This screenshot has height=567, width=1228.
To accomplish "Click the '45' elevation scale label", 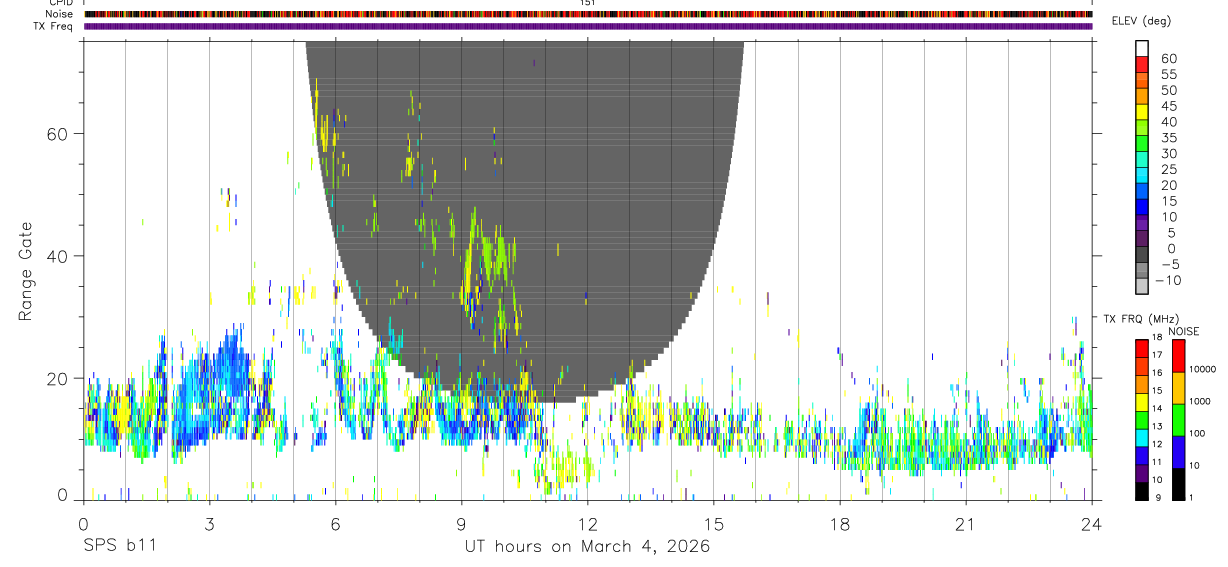I will pos(1167,106).
